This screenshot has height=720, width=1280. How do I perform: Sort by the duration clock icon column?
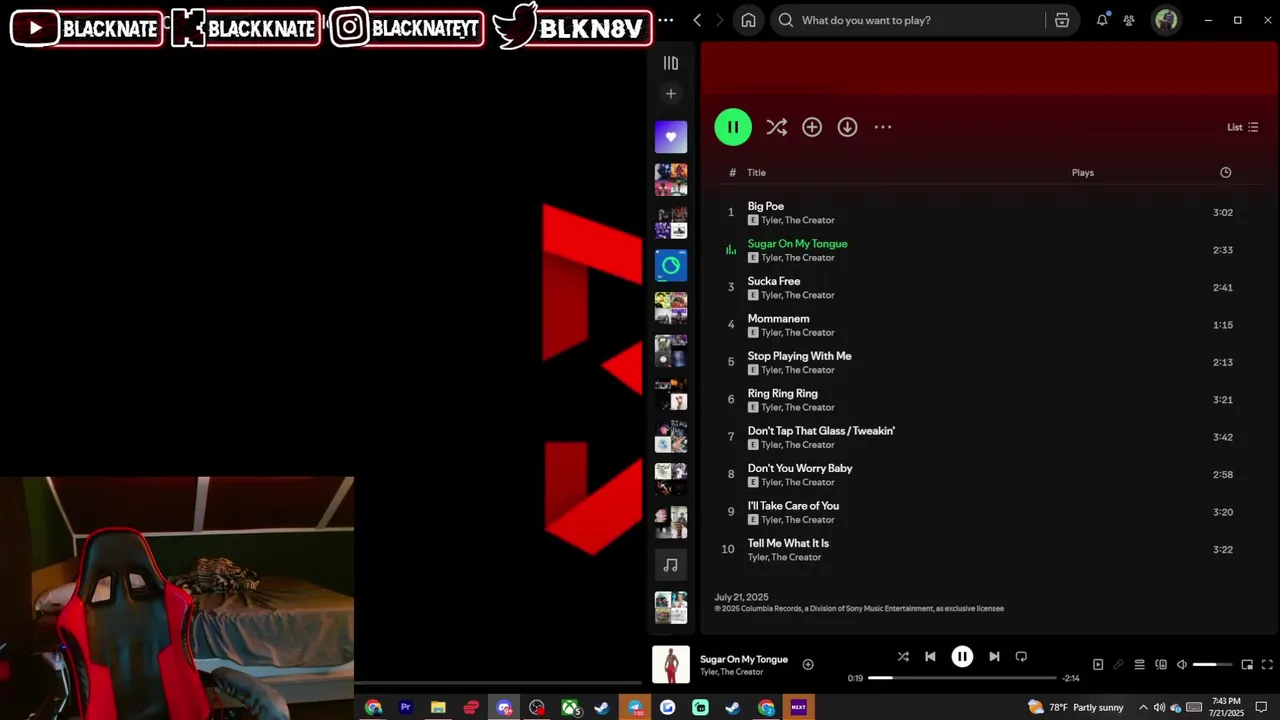pos(1226,173)
